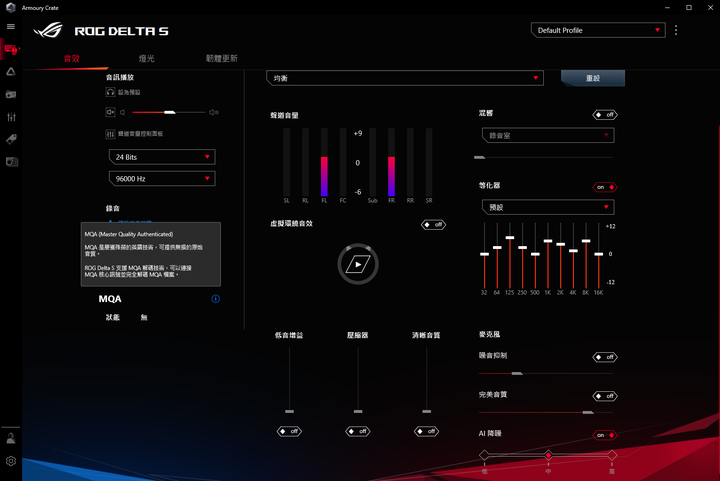The height and width of the screenshot is (481, 720).
Task: Click the ROG logo beside ROG DELTA S
Action: click(x=48, y=30)
